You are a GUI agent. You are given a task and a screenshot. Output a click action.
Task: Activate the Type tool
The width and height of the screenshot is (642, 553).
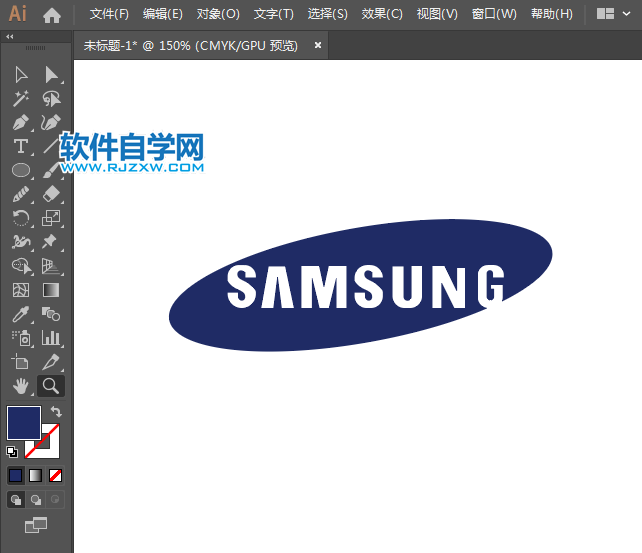click(20, 146)
